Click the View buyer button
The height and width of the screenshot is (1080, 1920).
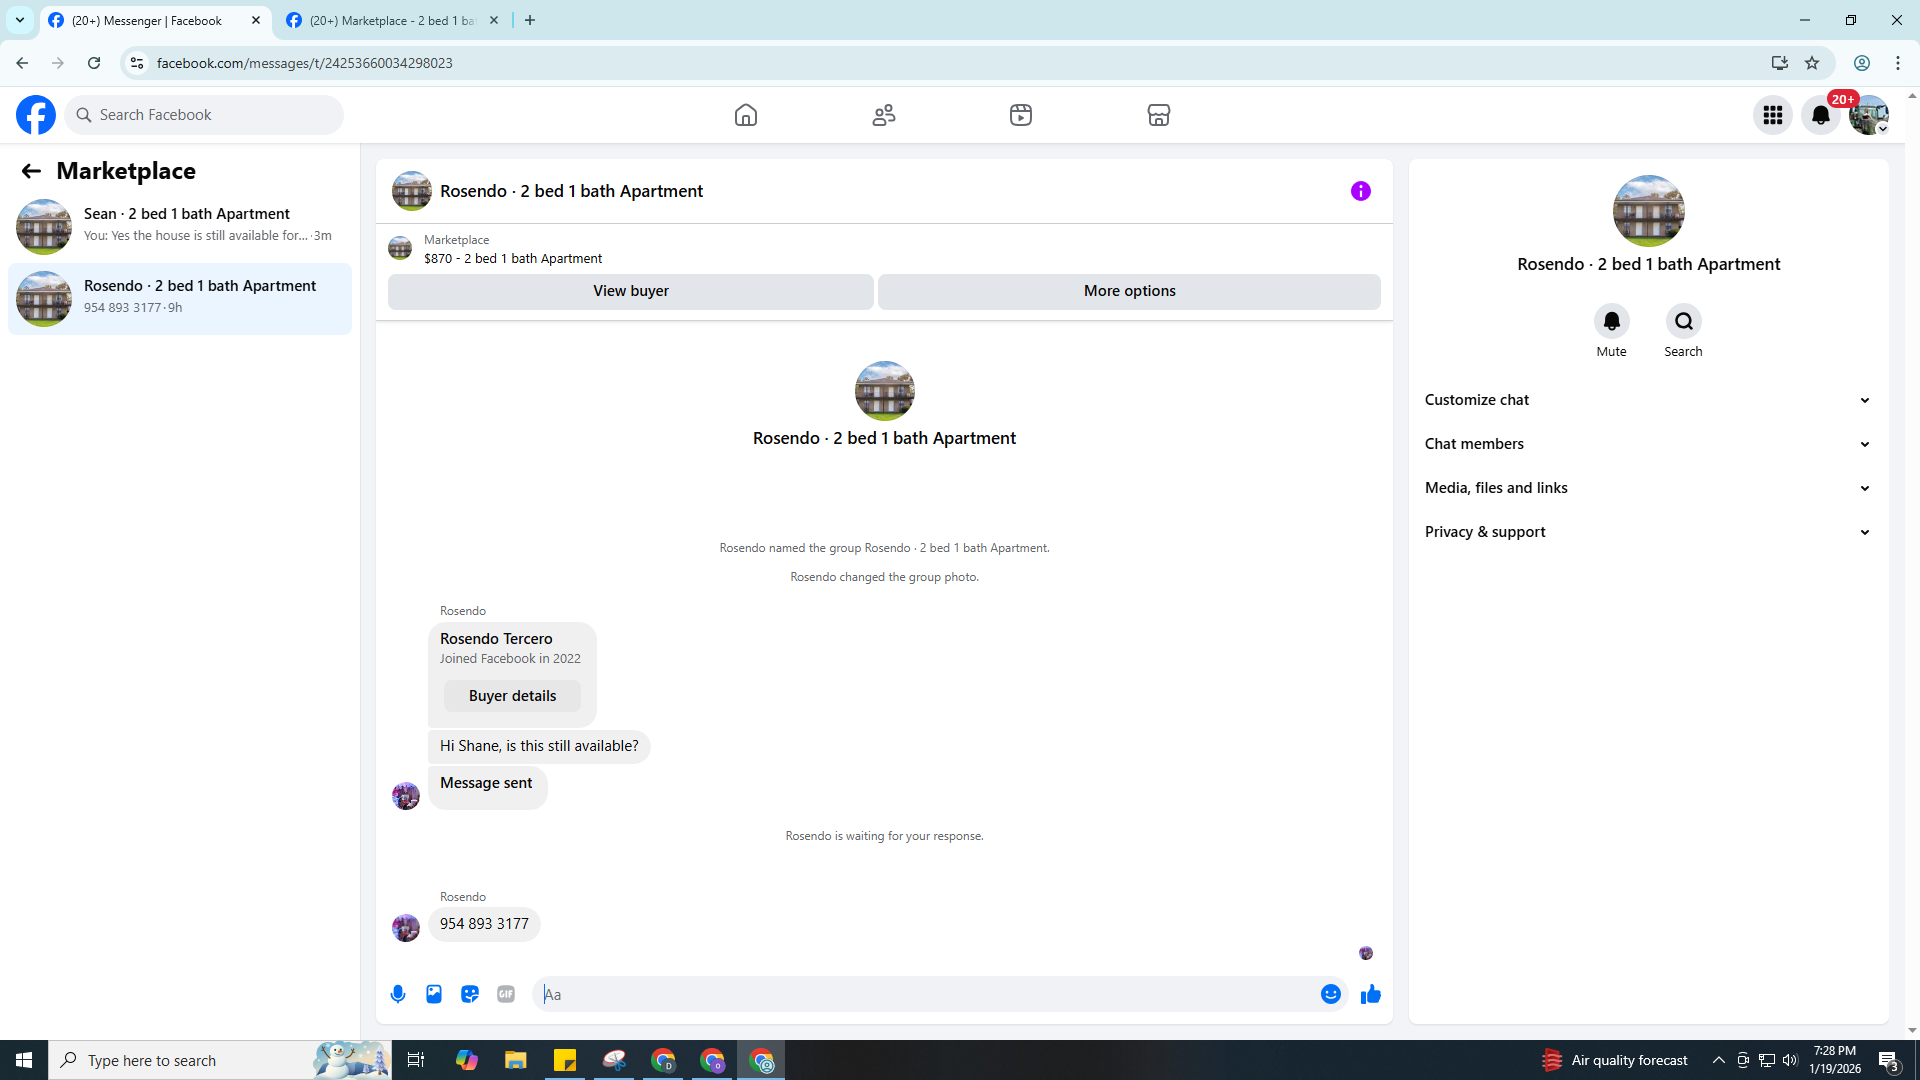click(630, 291)
